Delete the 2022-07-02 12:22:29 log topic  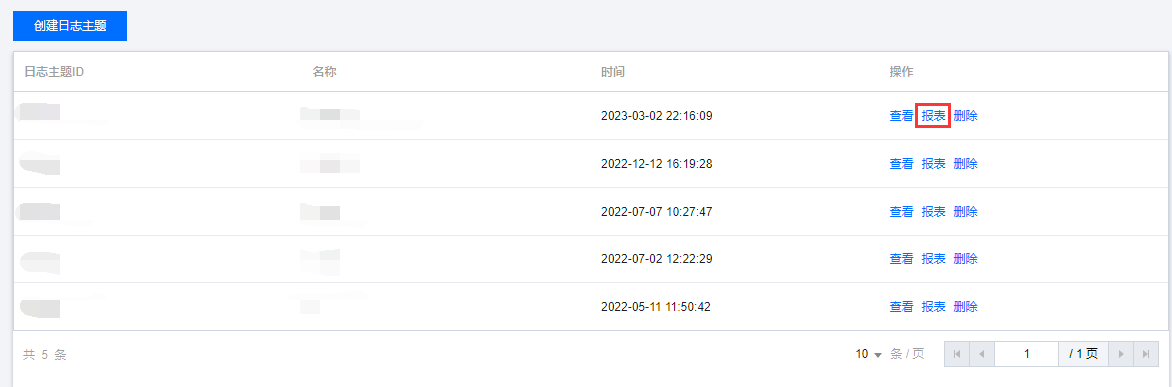966,258
